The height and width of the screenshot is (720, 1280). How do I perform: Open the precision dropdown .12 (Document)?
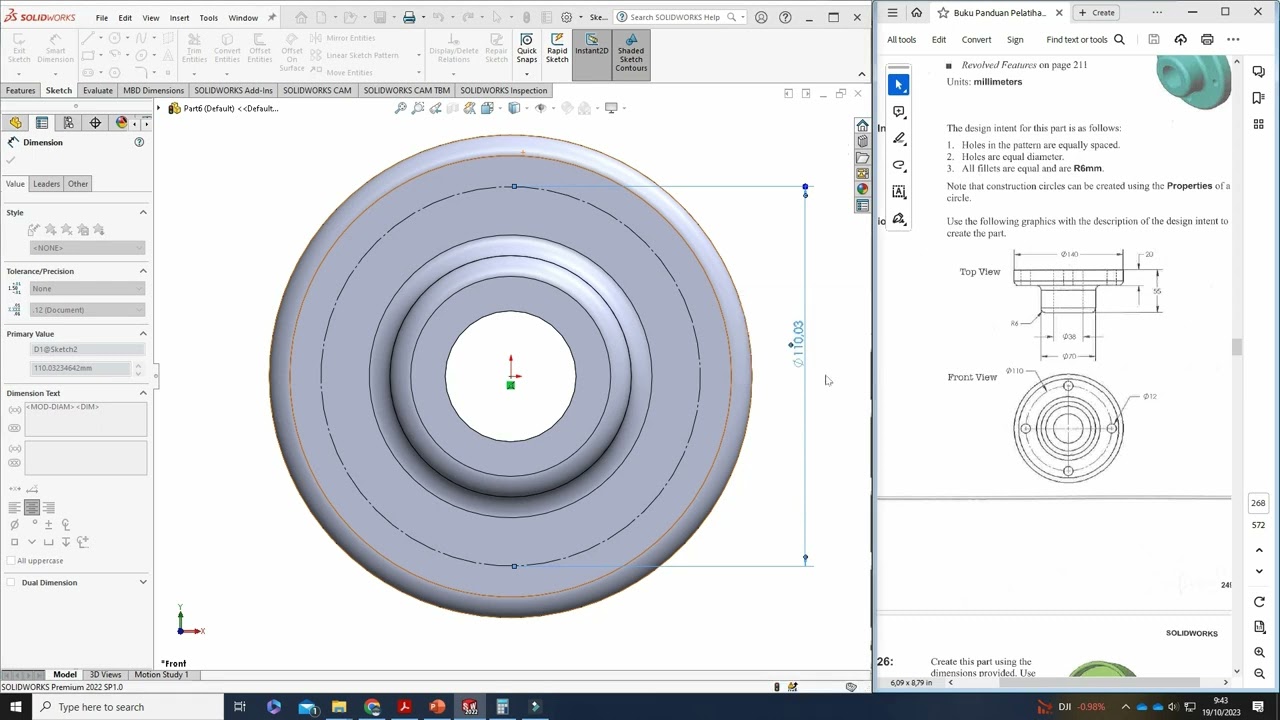point(88,310)
